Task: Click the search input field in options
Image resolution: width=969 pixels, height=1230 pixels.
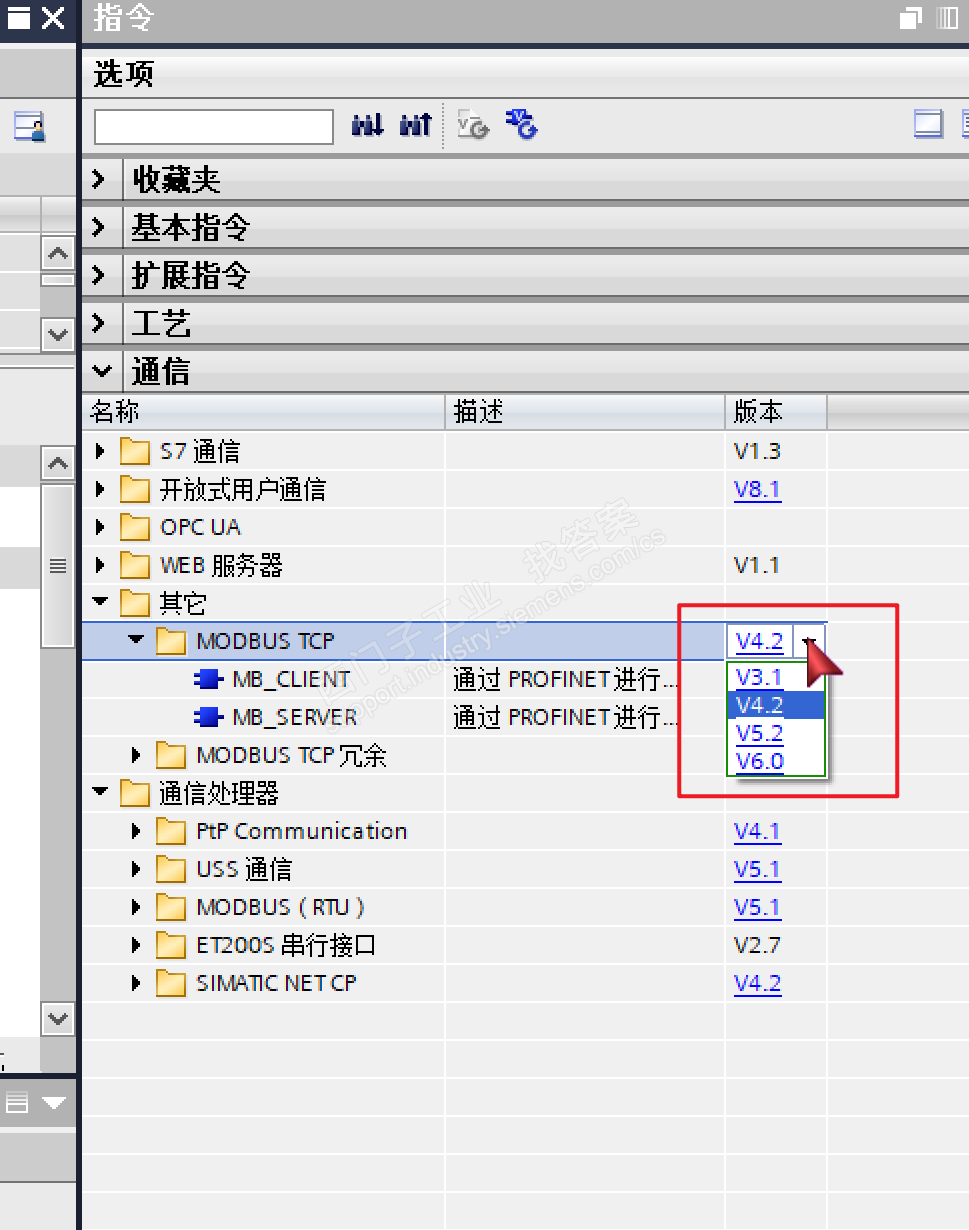Action: pos(213,127)
